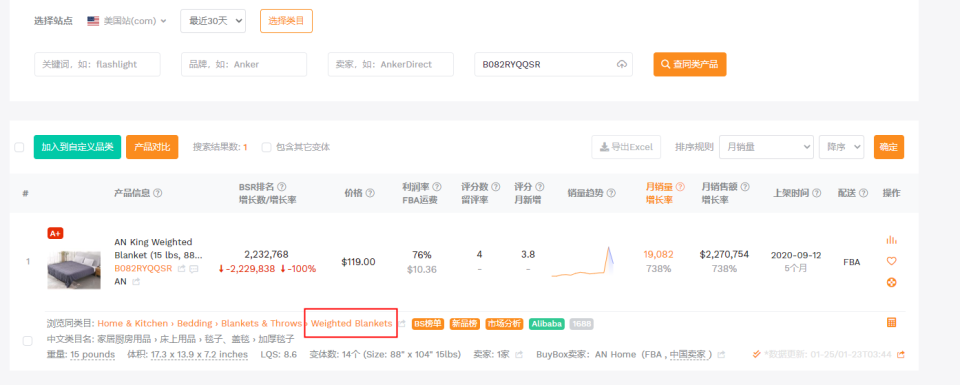Click help icon next to 月销量 header
Image resolution: width=960 pixels, height=385 pixels.
680,187
